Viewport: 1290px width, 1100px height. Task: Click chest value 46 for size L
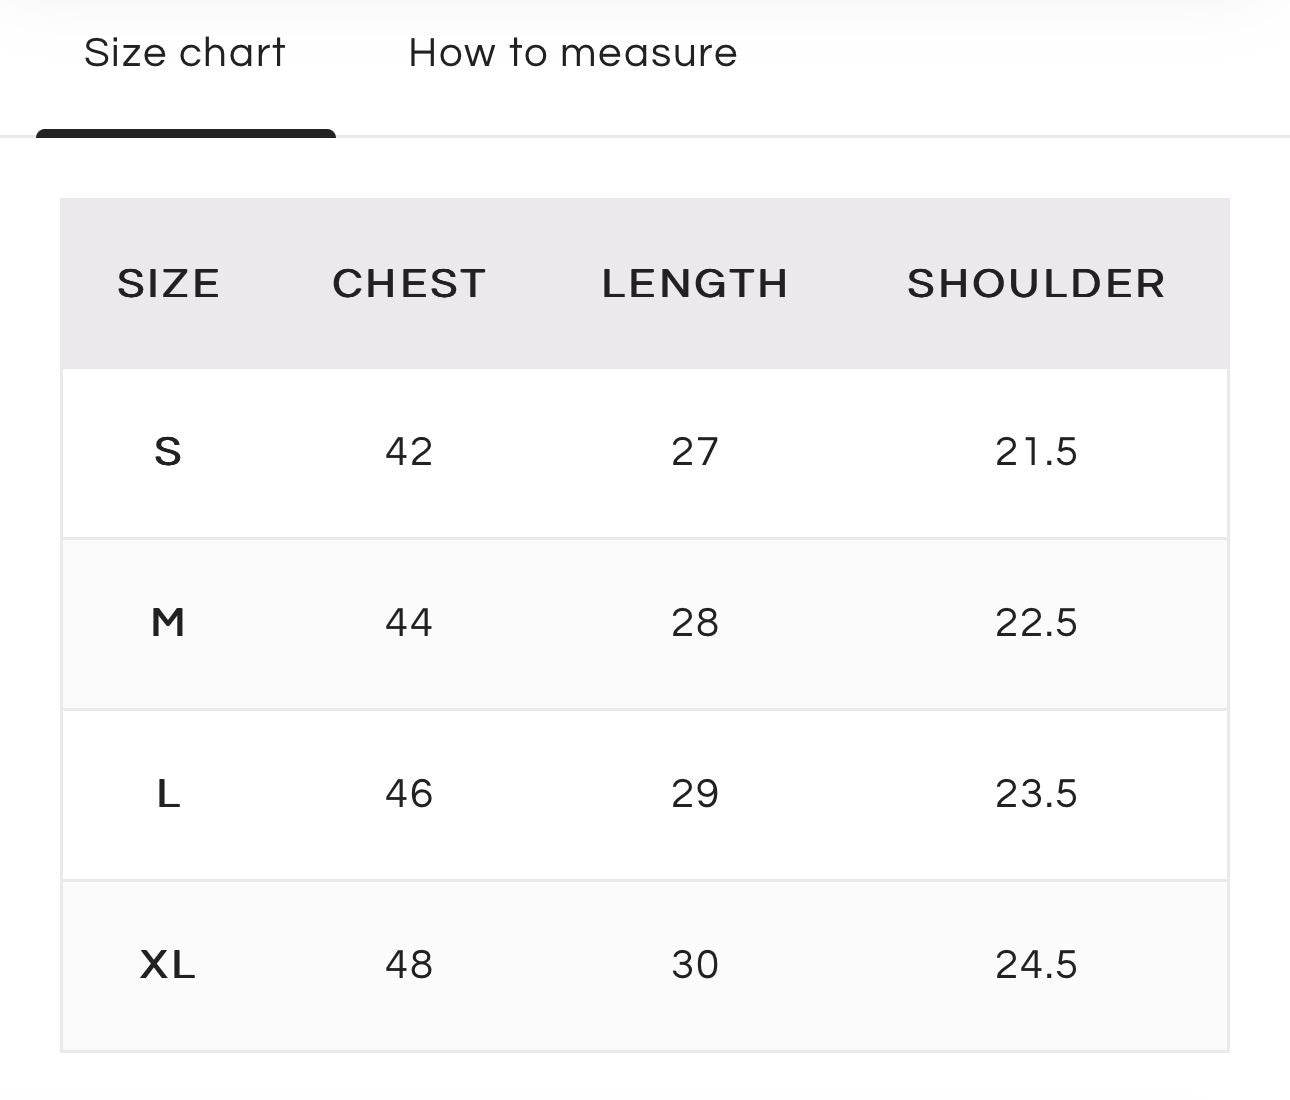(x=409, y=794)
